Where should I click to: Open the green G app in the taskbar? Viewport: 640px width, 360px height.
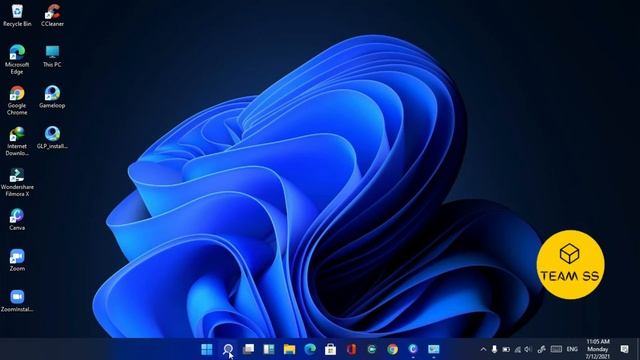372,349
